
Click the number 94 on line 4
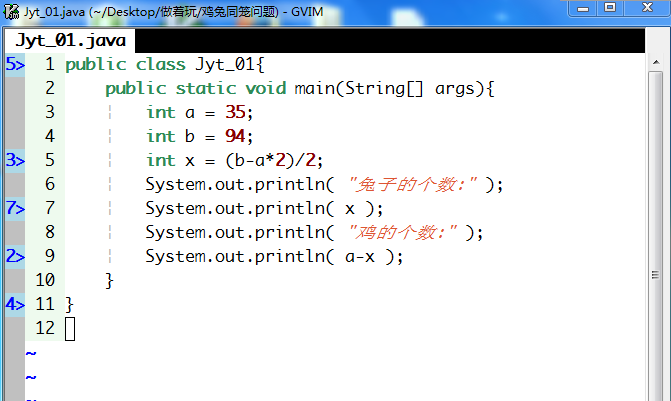click(235, 137)
